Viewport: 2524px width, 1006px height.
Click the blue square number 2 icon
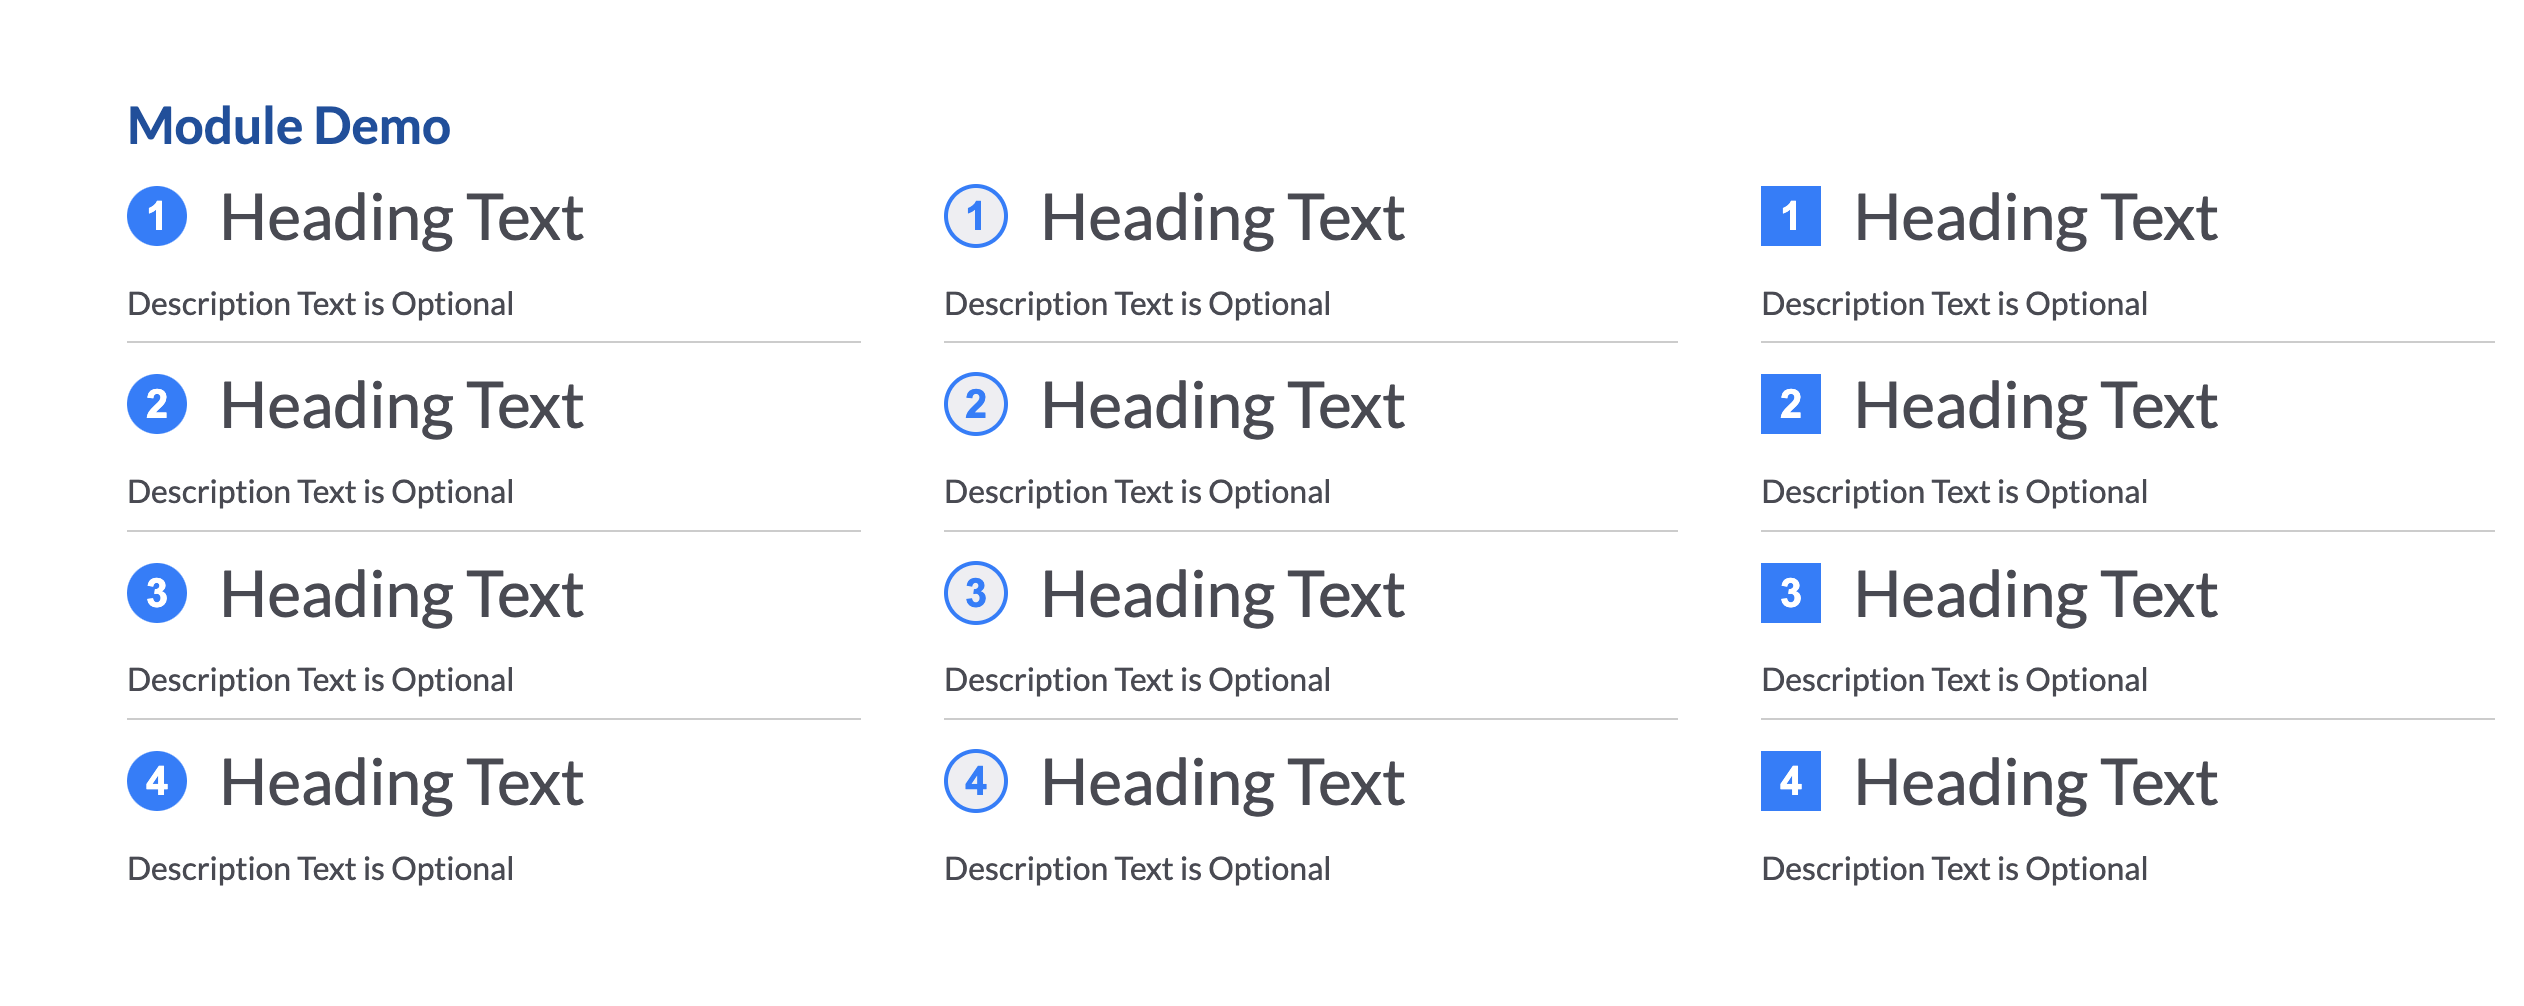(x=1790, y=404)
